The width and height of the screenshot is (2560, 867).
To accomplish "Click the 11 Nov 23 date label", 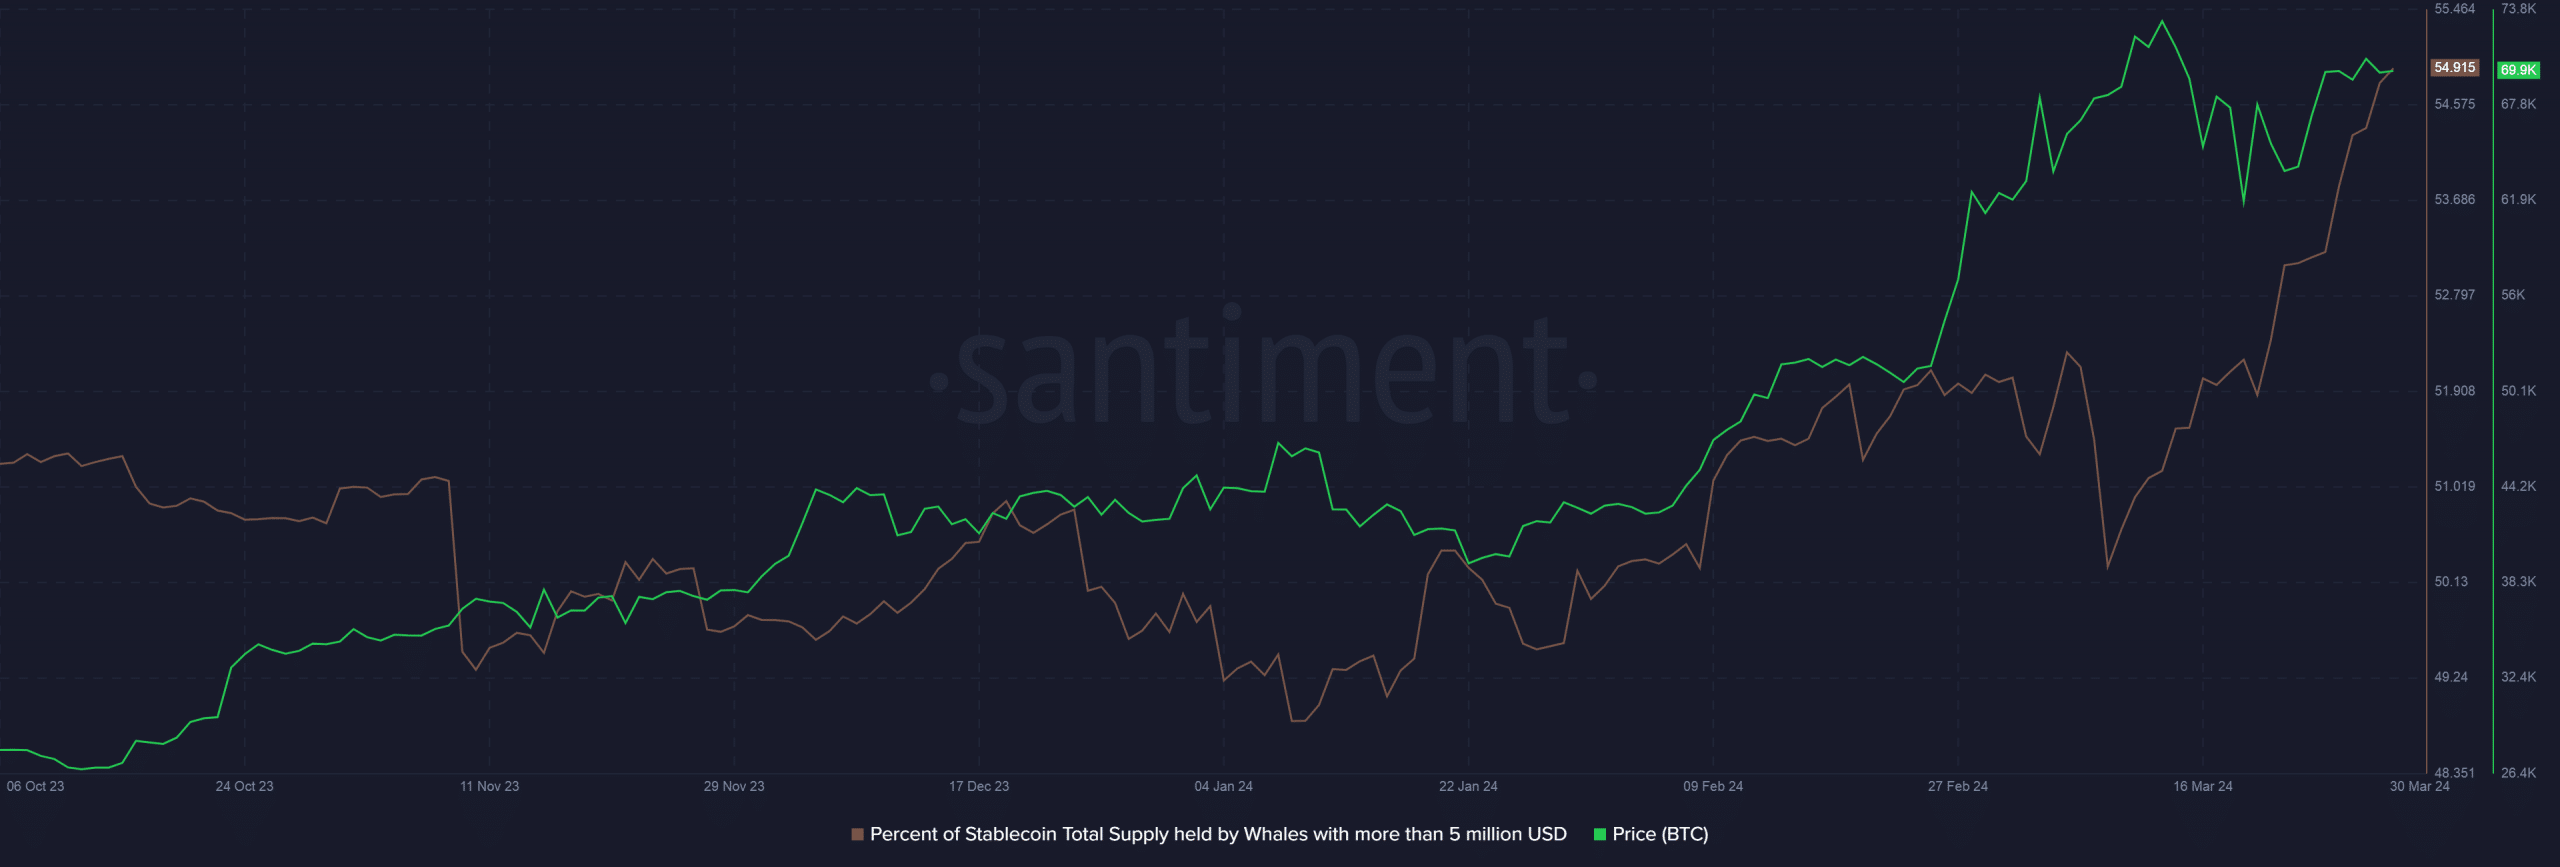I will 489,786.
